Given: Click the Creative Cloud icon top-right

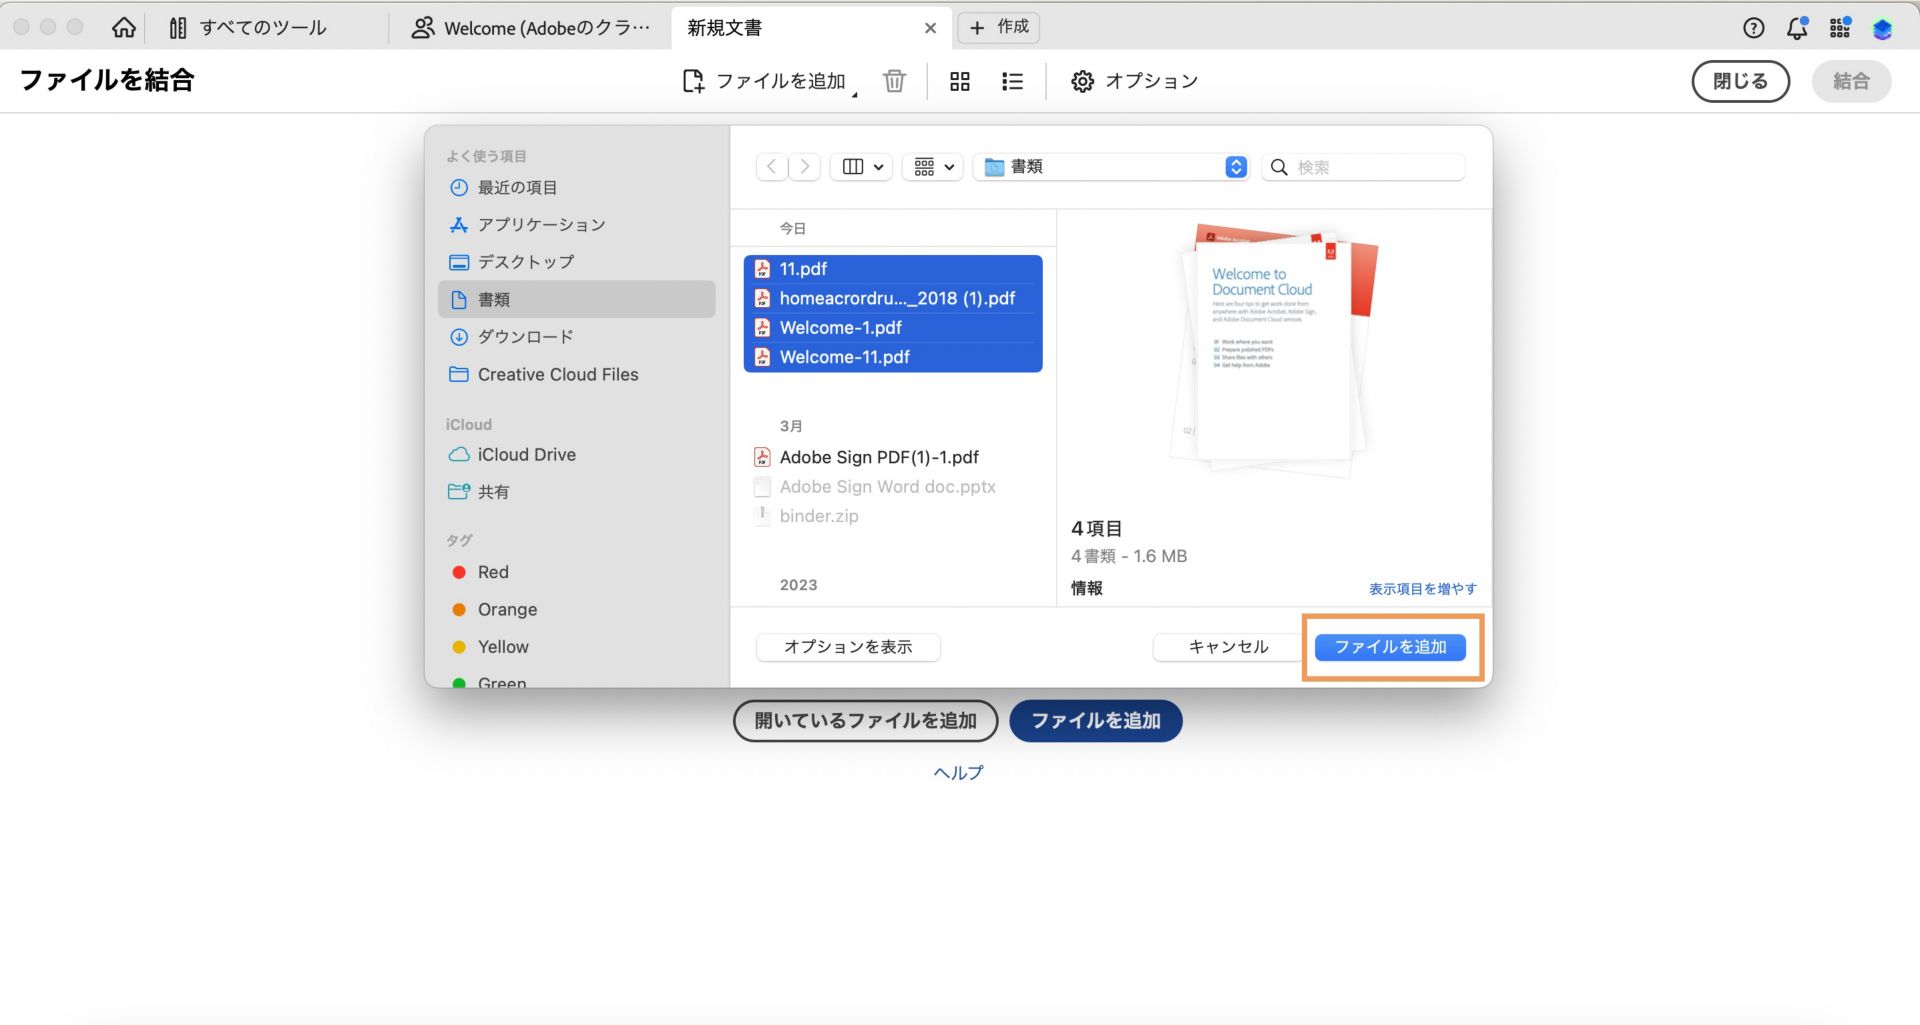Looking at the screenshot, I should (x=1883, y=29).
